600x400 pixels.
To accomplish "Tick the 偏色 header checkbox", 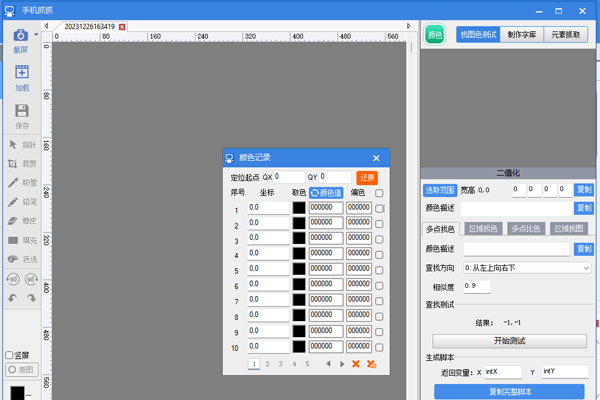I will point(379,193).
